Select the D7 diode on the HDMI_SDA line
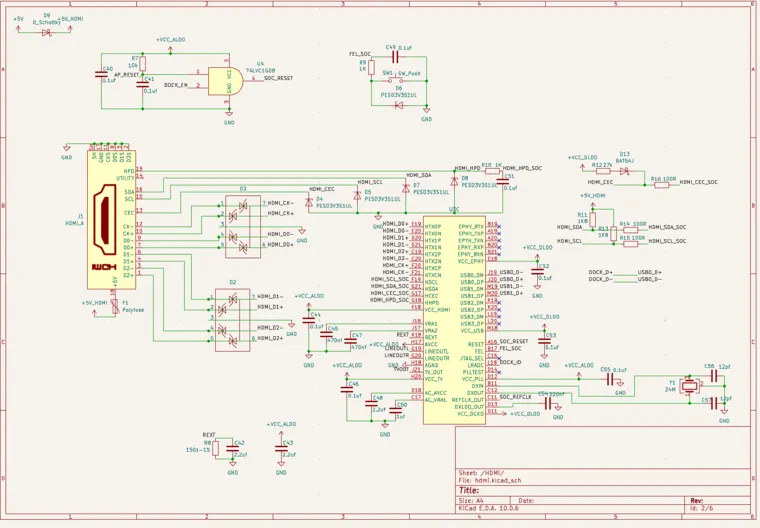 (x=406, y=188)
